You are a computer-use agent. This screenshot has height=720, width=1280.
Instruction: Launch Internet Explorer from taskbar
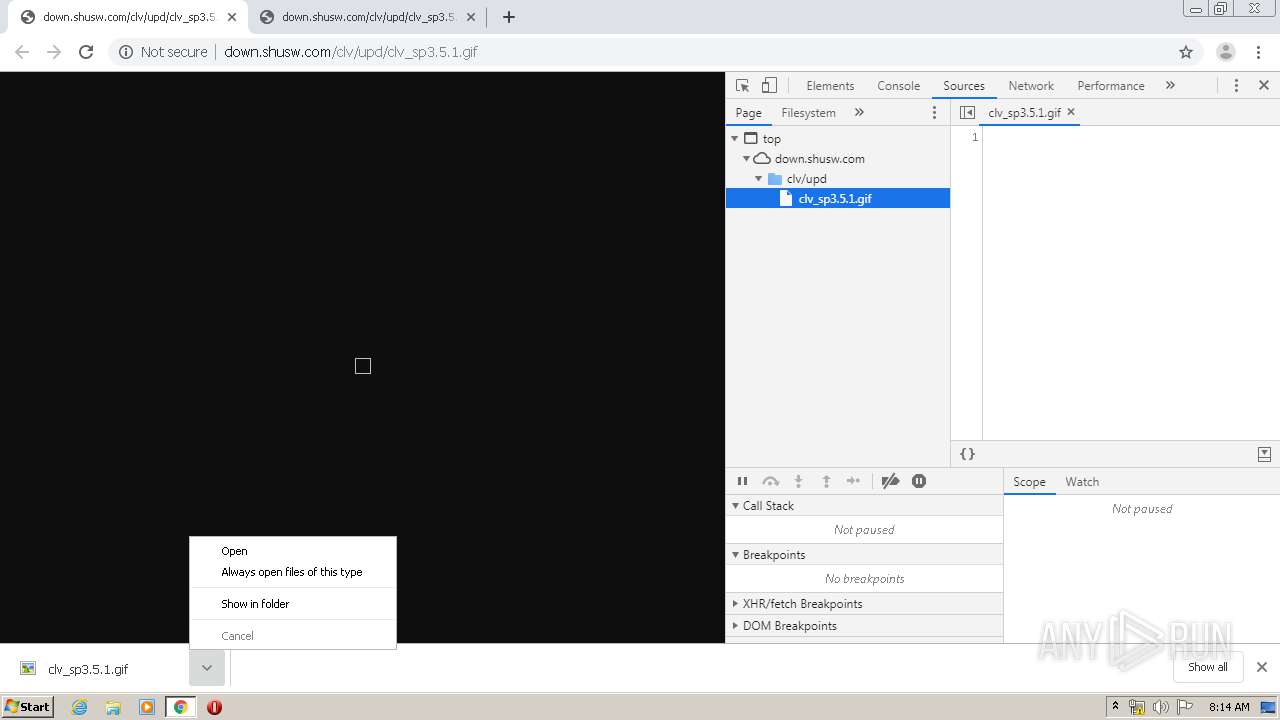pyautogui.click(x=80, y=707)
